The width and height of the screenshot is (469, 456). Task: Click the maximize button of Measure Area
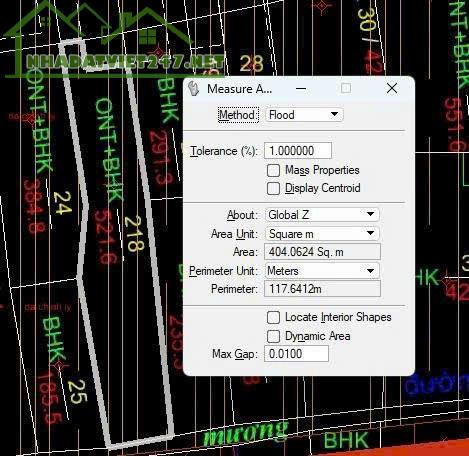(x=346, y=88)
